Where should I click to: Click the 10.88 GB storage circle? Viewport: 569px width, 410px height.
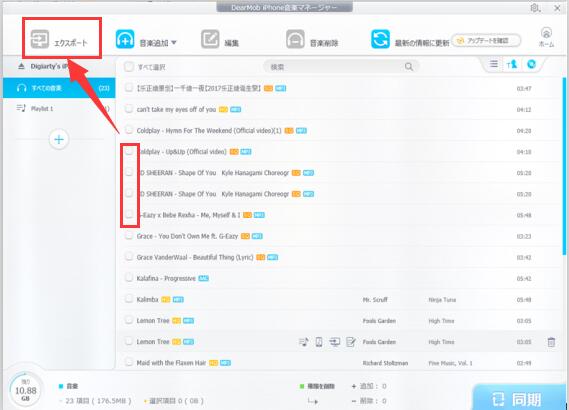tap(25, 391)
